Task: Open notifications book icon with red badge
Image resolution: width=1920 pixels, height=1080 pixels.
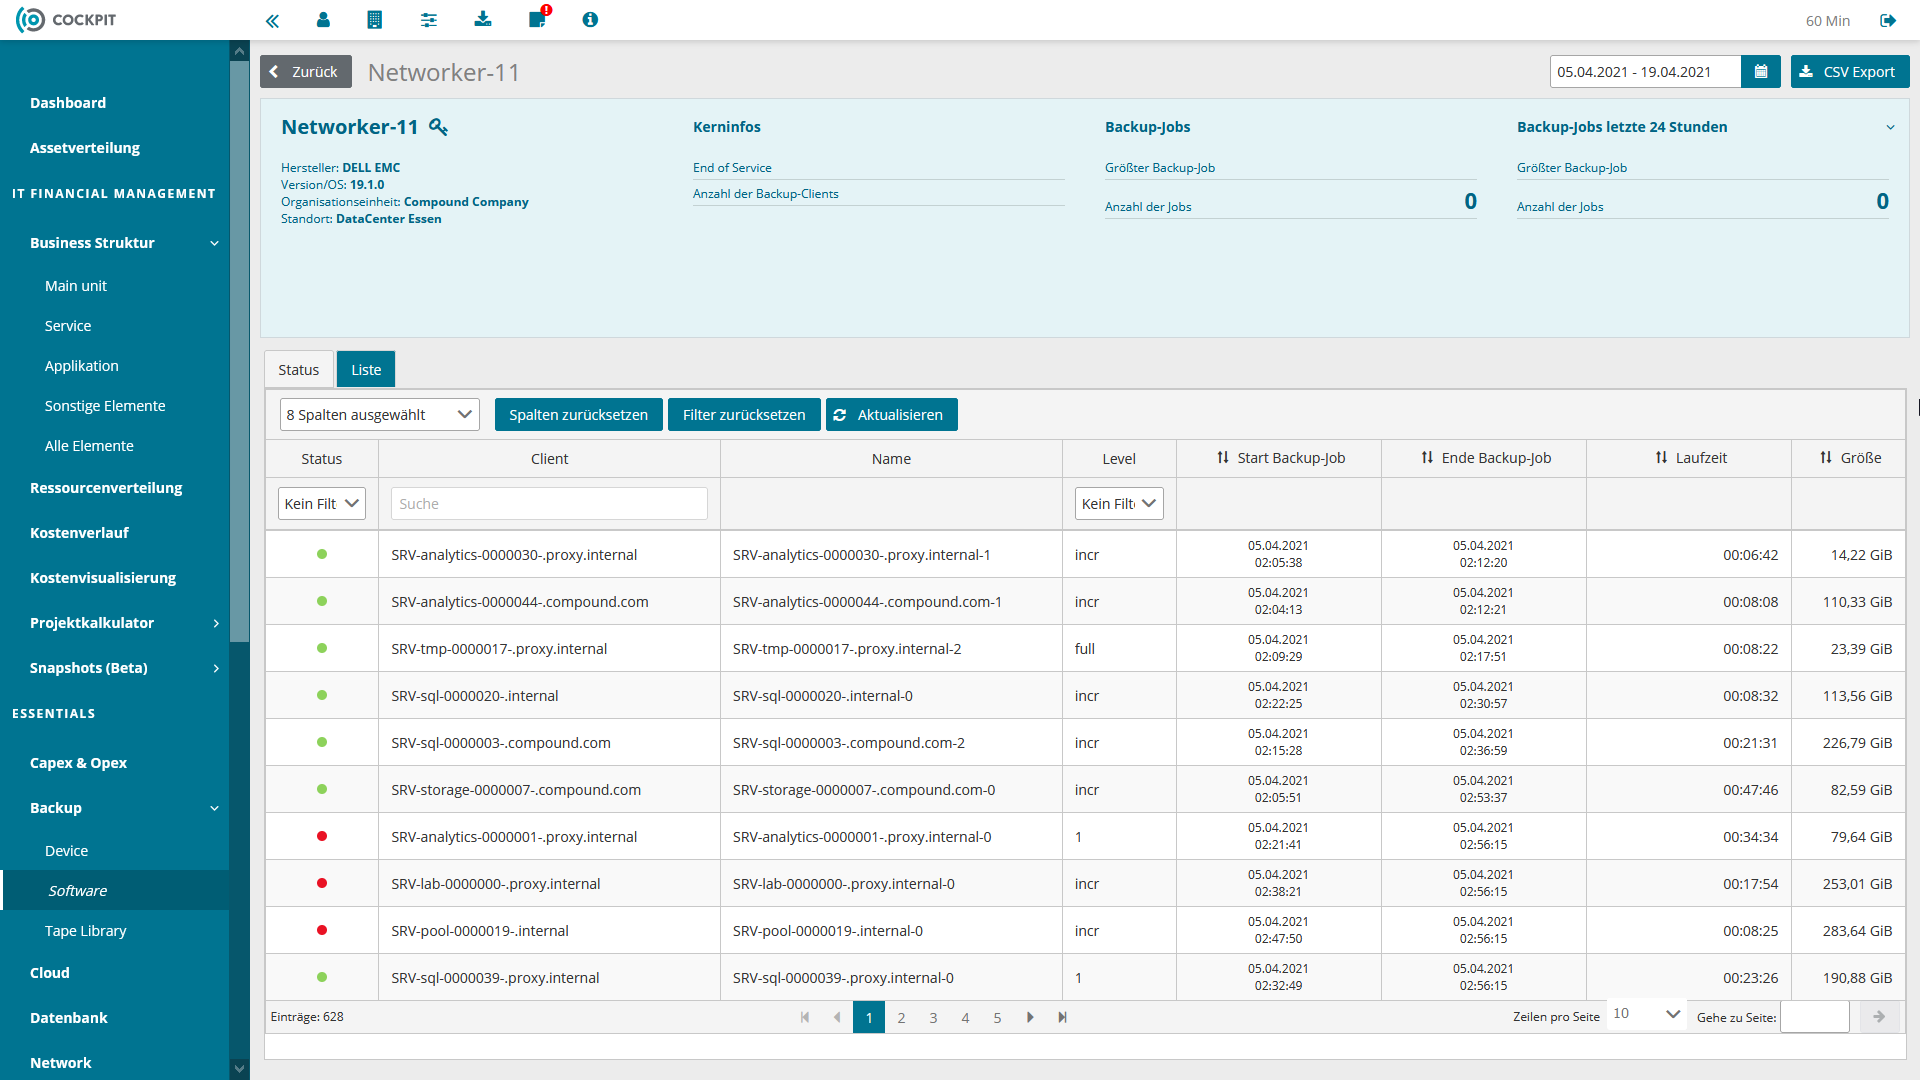Action: (x=538, y=18)
